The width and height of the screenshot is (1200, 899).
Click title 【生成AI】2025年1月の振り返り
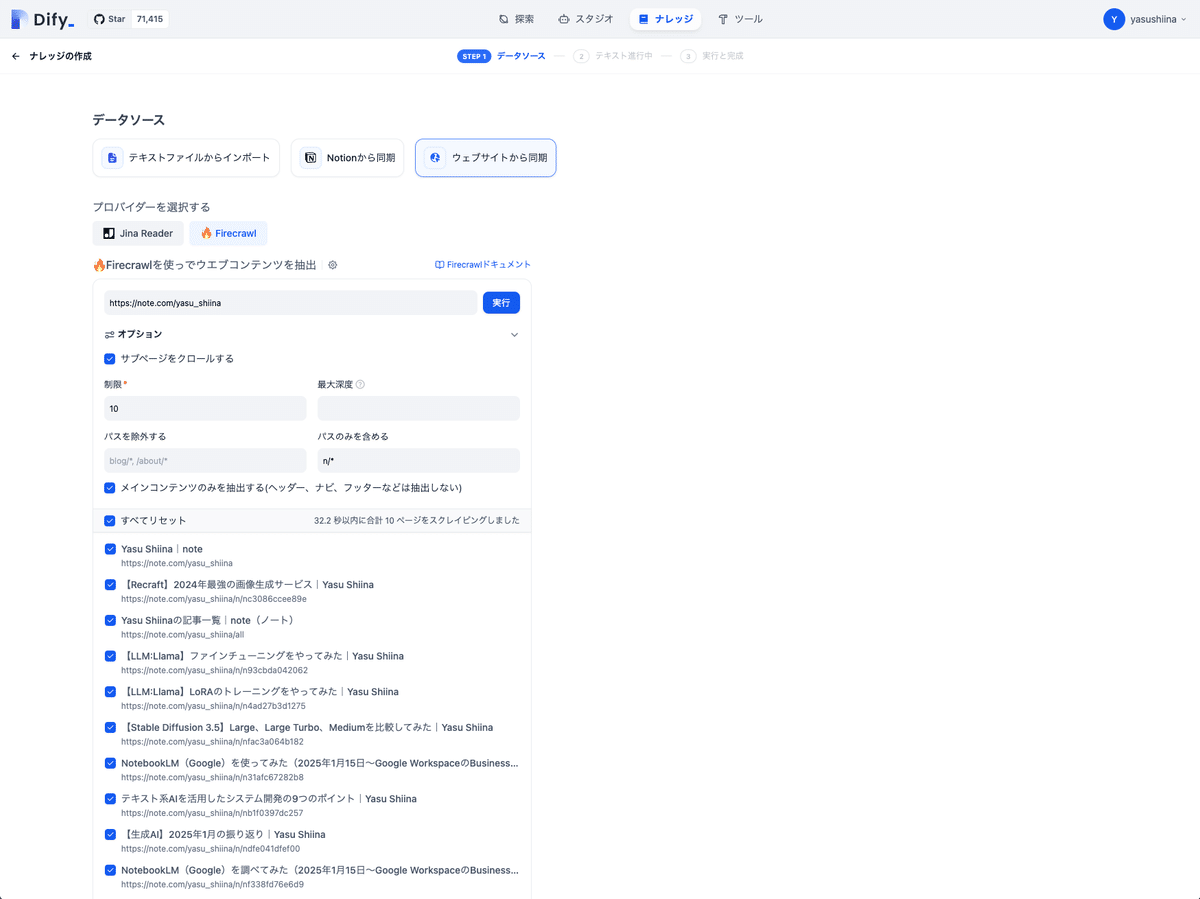223,834
